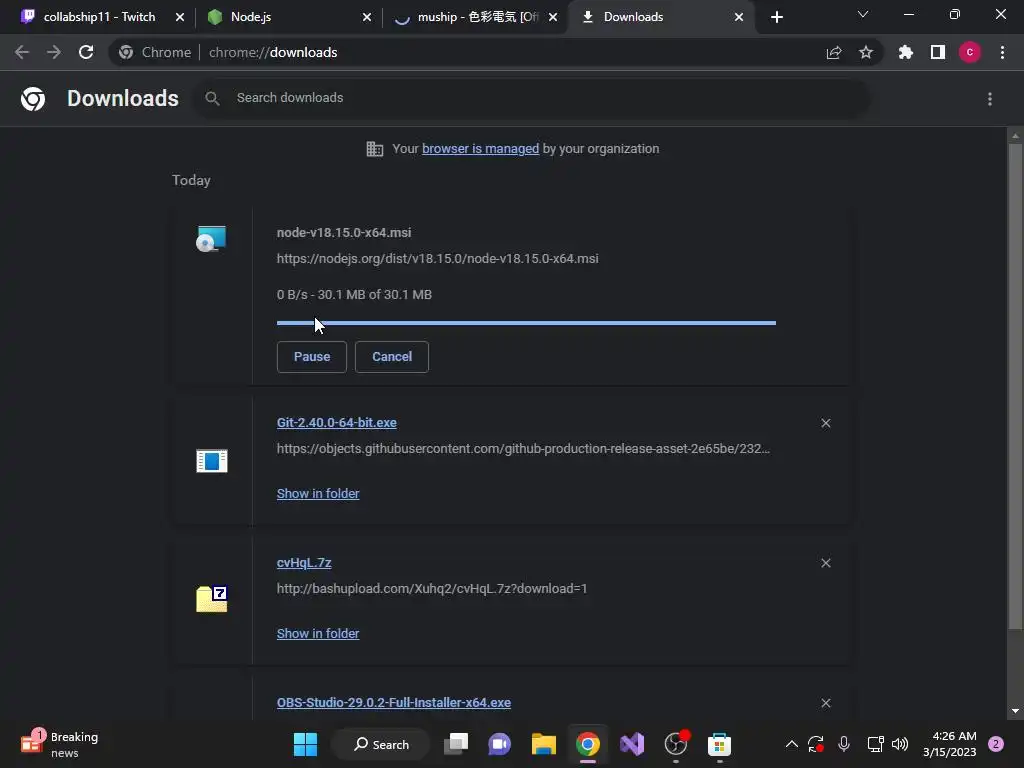Open OBS-Studio-29.0.2-Full-Installer-x64.exe link
The height and width of the screenshot is (768, 1024).
coord(394,703)
